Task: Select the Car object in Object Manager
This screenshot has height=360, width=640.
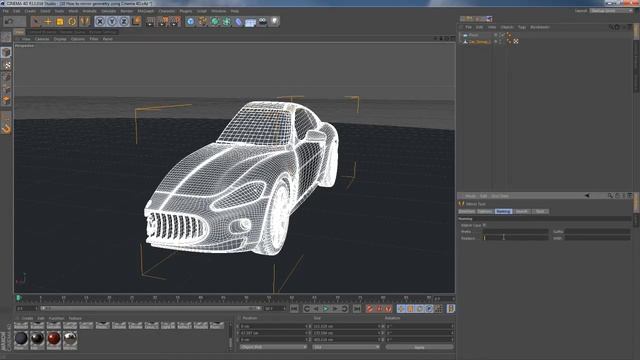Action: (x=479, y=42)
